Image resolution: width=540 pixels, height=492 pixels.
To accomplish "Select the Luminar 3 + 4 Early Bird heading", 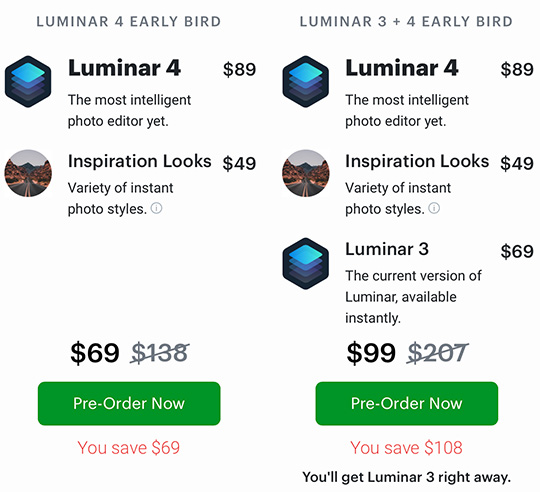I will pyautogui.click(x=406, y=22).
